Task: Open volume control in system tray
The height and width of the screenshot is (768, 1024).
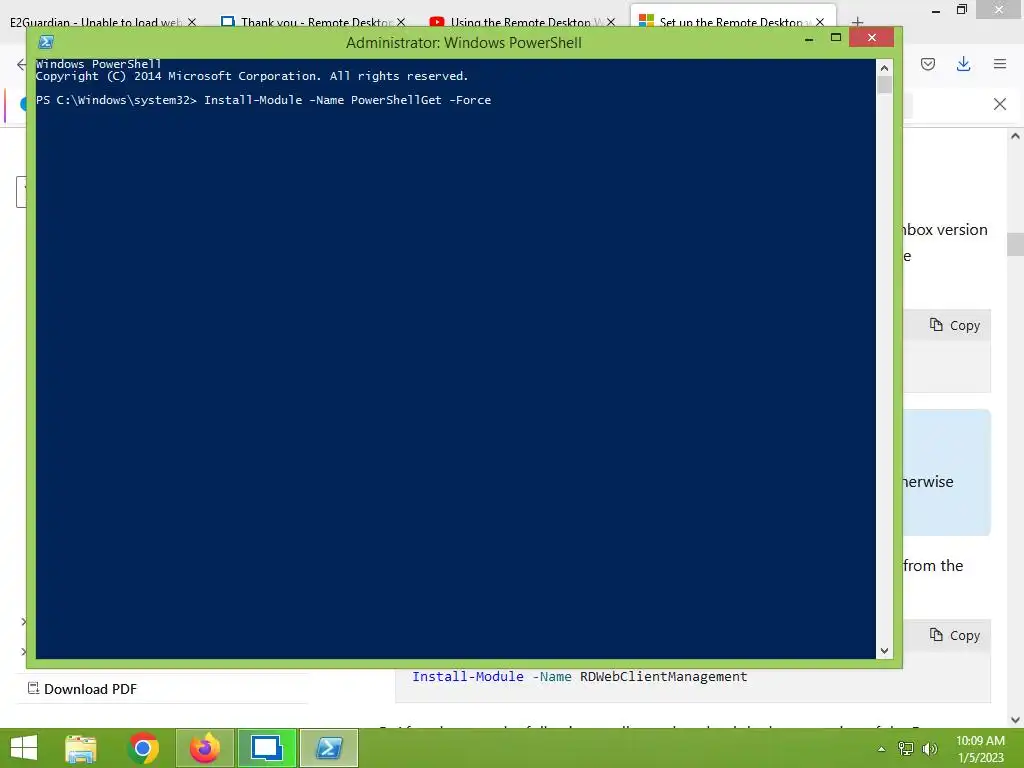Action: 929,749
